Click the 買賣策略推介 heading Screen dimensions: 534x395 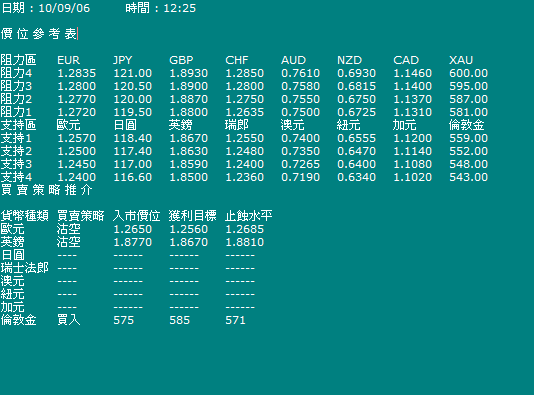[47, 190]
